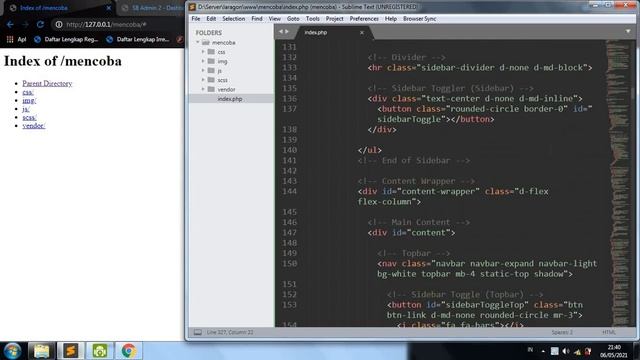The height and width of the screenshot is (360, 640).
Task: Open the img/ directory link
Action: (29, 100)
